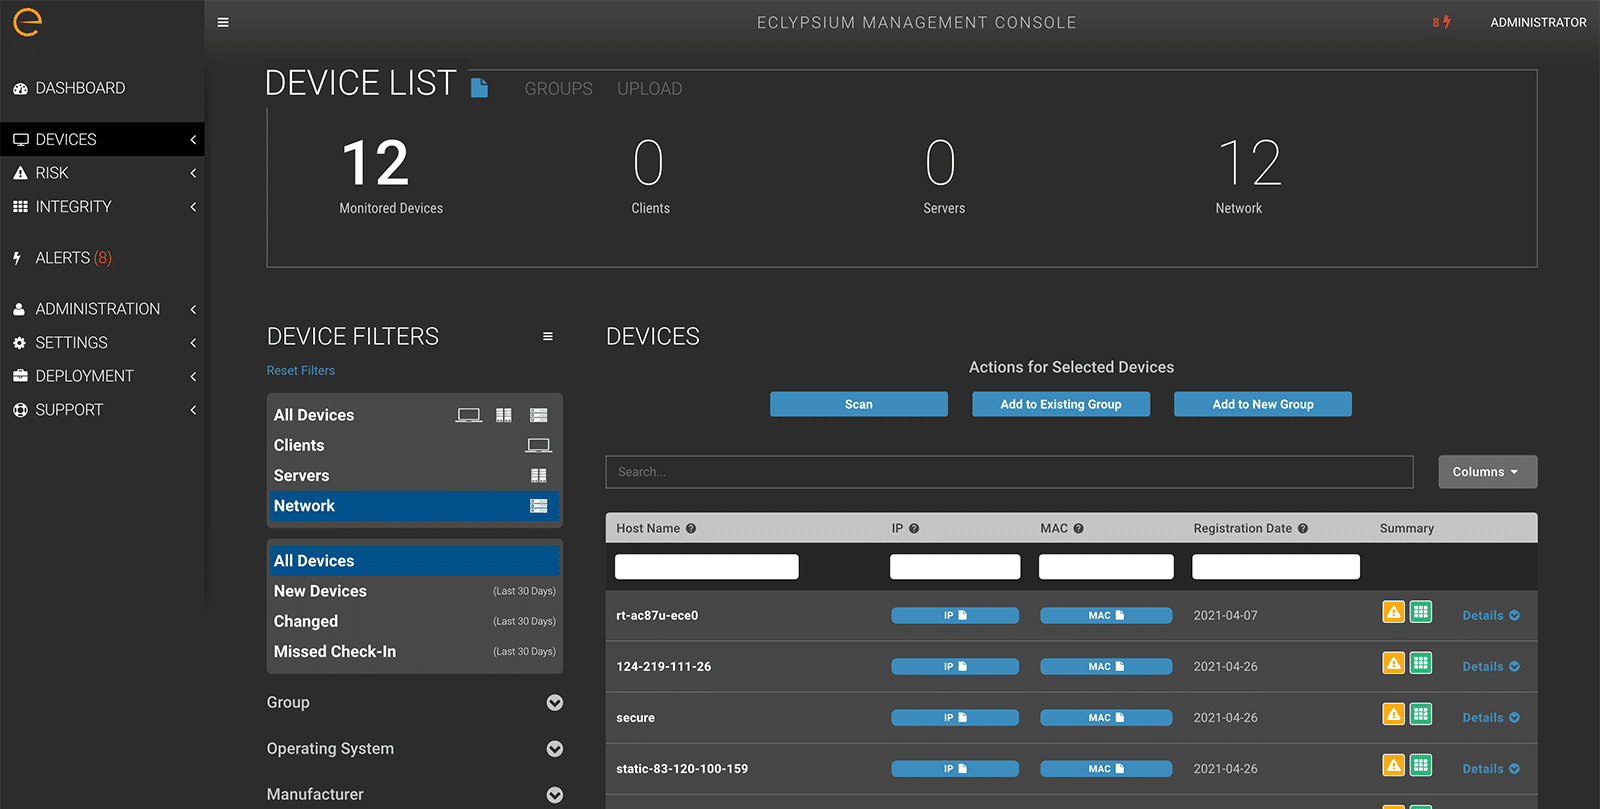Click the devices Search field
Viewport: 1600px width, 809px height.
[x=1009, y=472]
